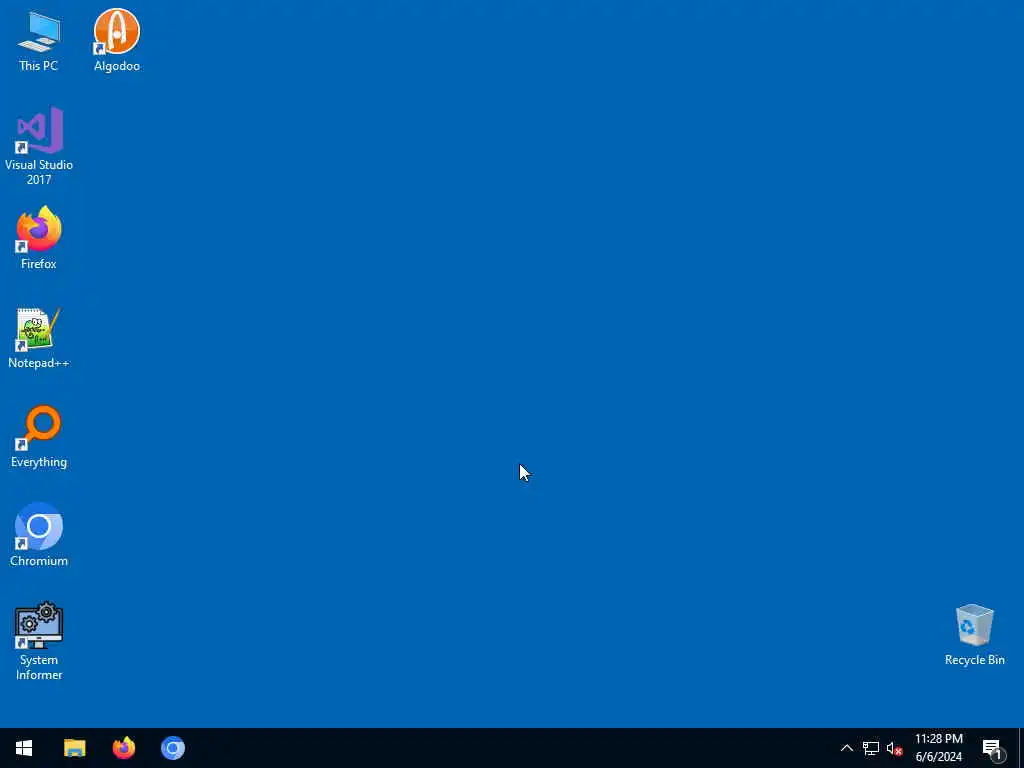Screen dimensions: 1024x768
Task: Select the This PC desktop icon
Action: click(39, 40)
